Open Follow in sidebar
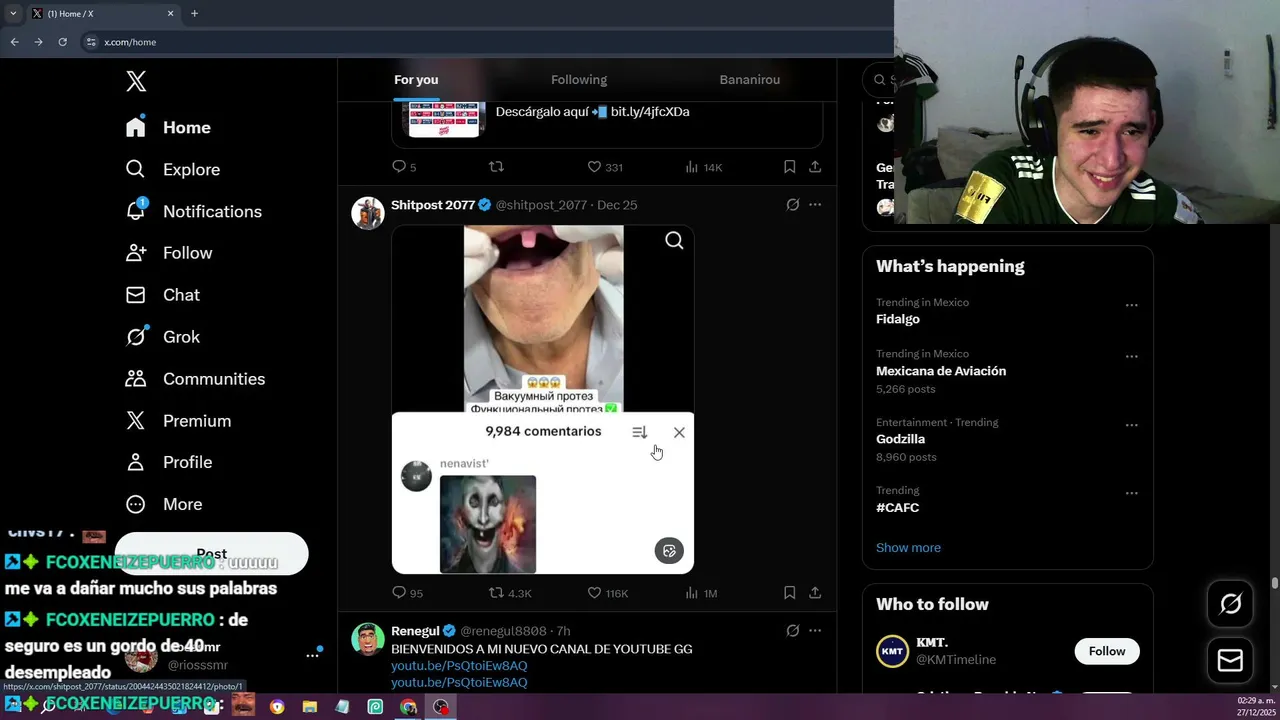Screen dimensions: 1280x720 tap(169, 253)
